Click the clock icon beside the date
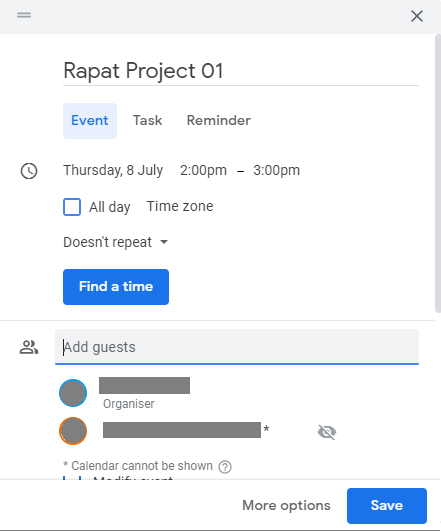This screenshot has width=441, height=531. pos(29,171)
